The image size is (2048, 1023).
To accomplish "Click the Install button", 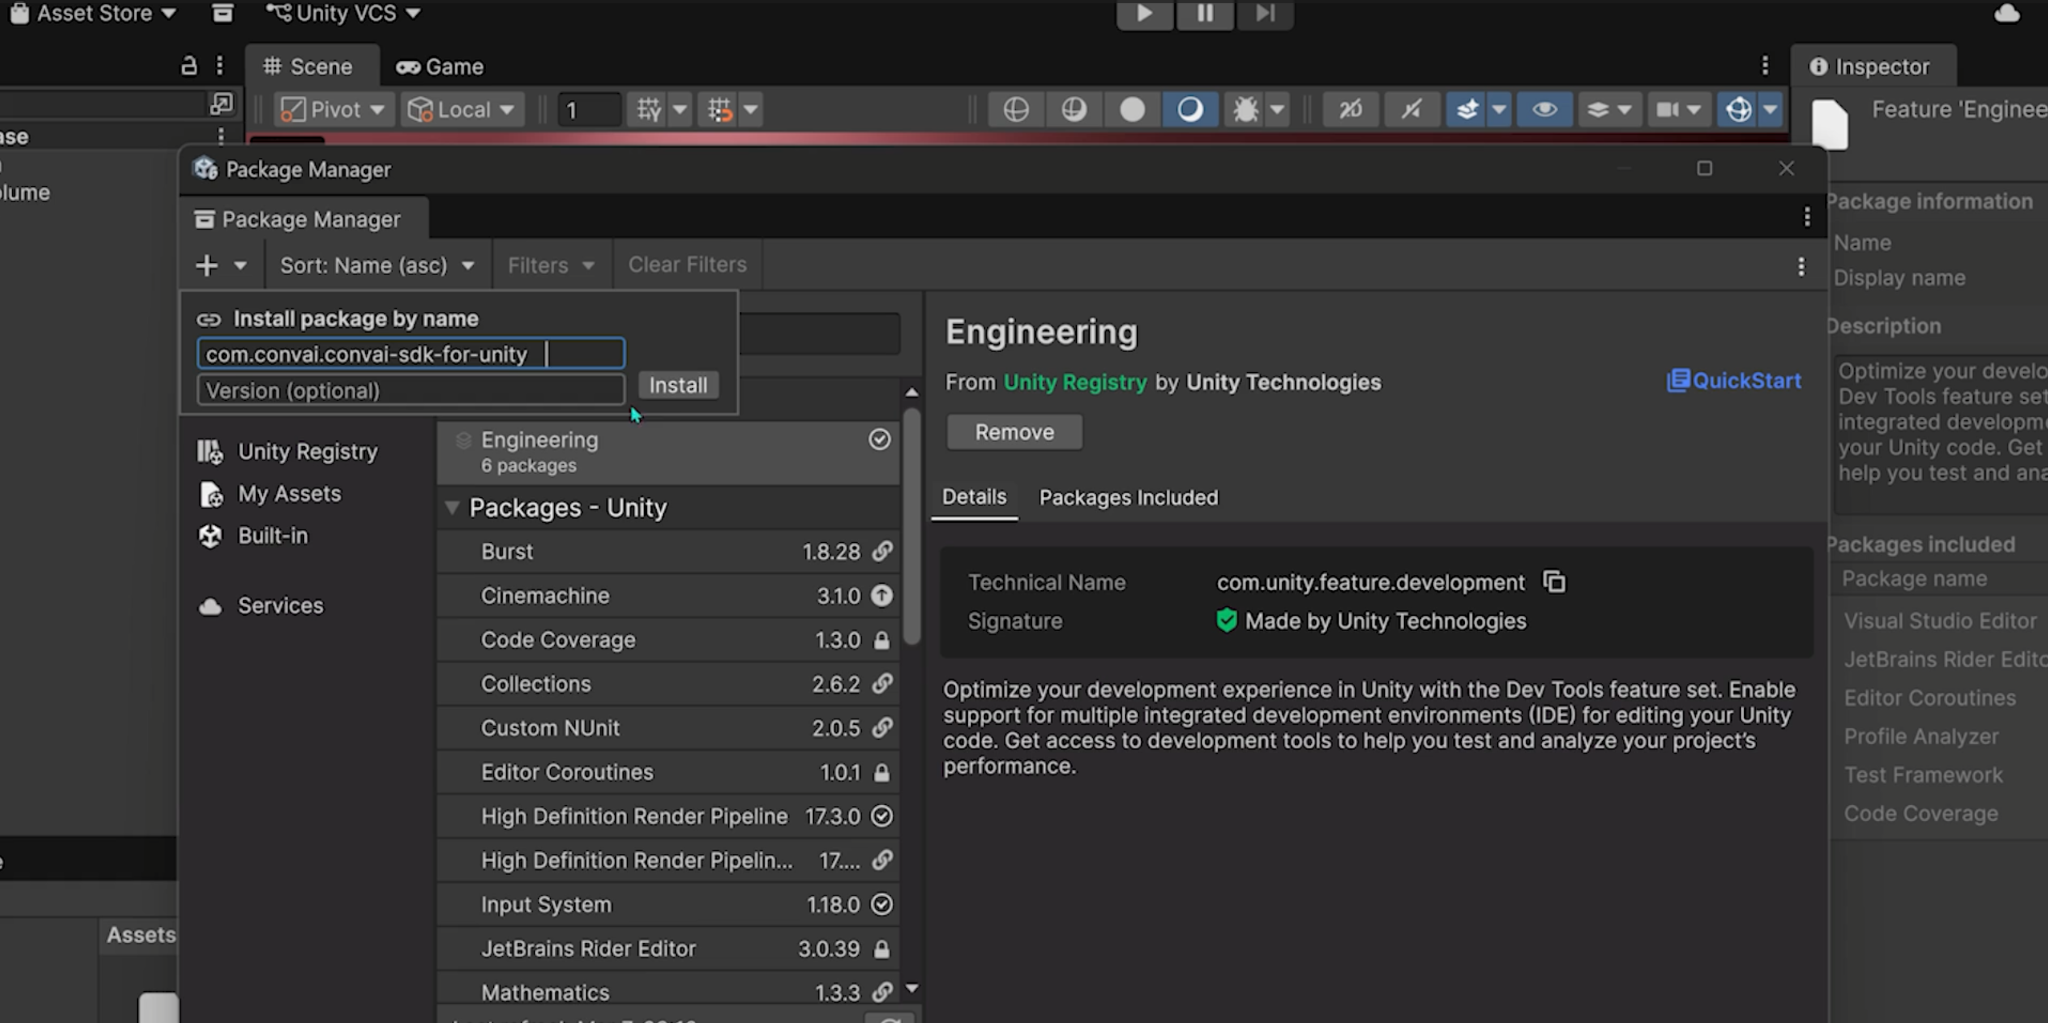I will point(677,385).
